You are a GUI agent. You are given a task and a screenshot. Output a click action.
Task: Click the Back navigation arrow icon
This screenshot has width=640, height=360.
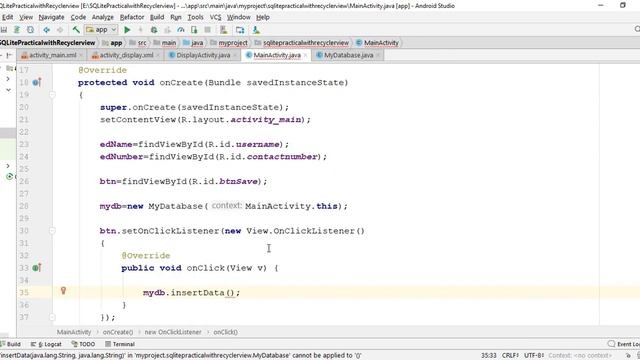click(47, 30)
